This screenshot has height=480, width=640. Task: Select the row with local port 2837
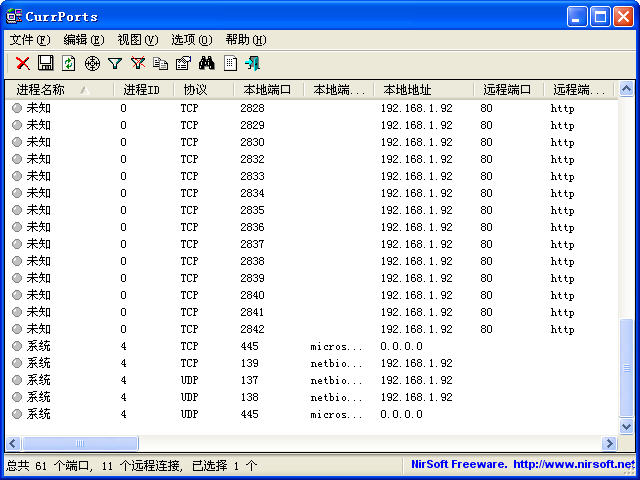pyautogui.click(x=311, y=244)
